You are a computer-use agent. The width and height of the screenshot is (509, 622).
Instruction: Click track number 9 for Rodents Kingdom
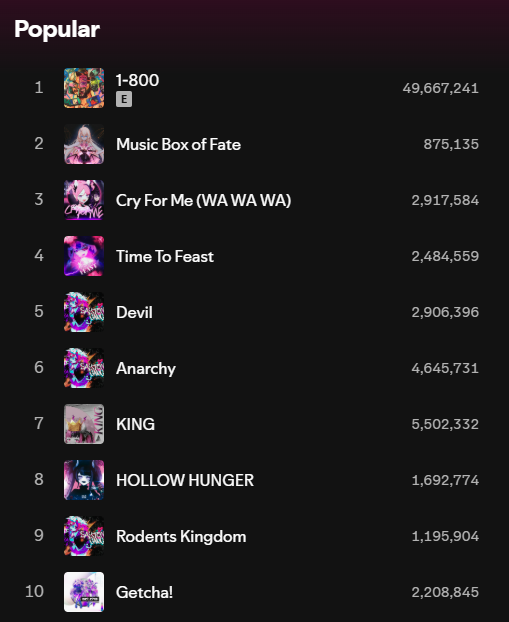click(x=39, y=535)
